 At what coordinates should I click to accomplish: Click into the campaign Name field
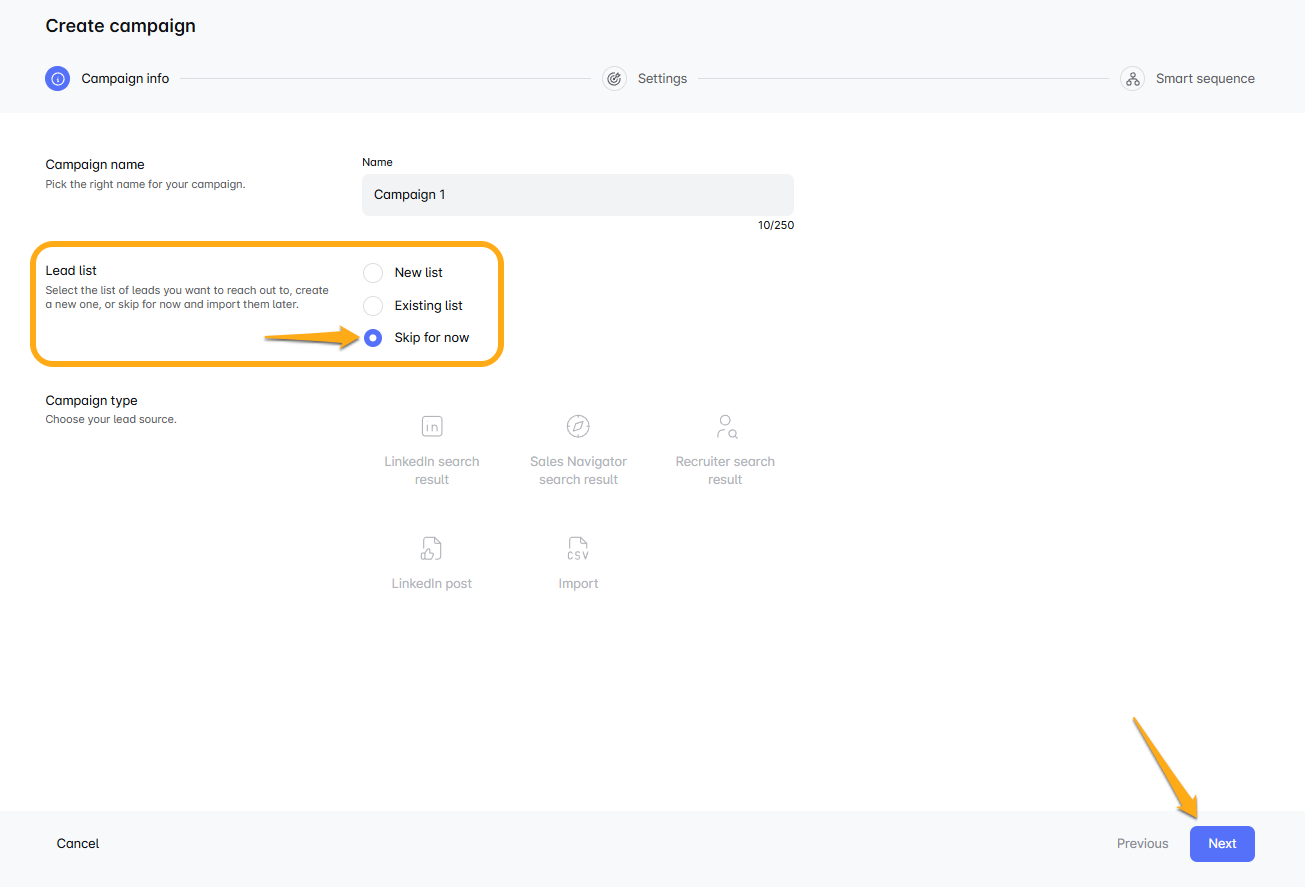tap(577, 195)
